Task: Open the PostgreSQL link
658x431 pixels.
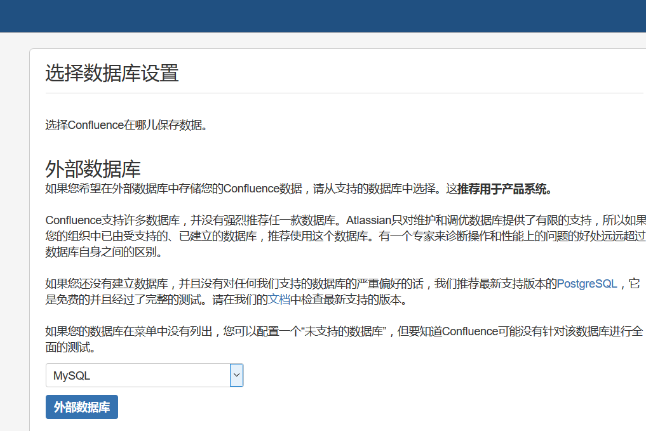Action: 587,284
